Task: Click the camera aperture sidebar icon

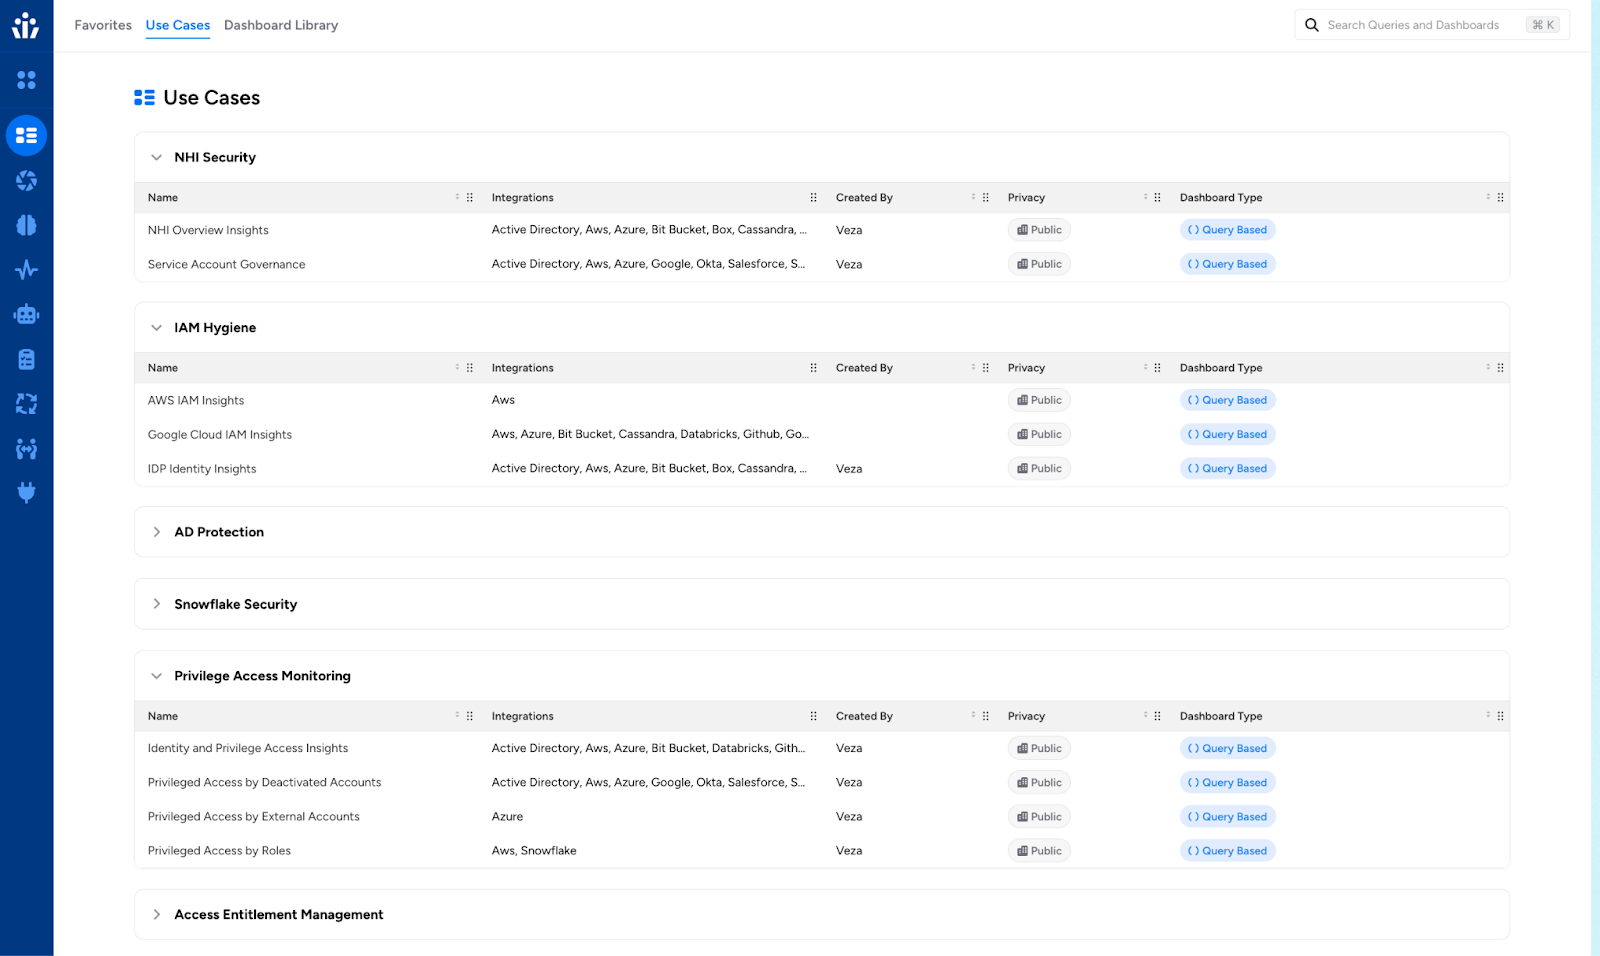Action: tap(26, 180)
